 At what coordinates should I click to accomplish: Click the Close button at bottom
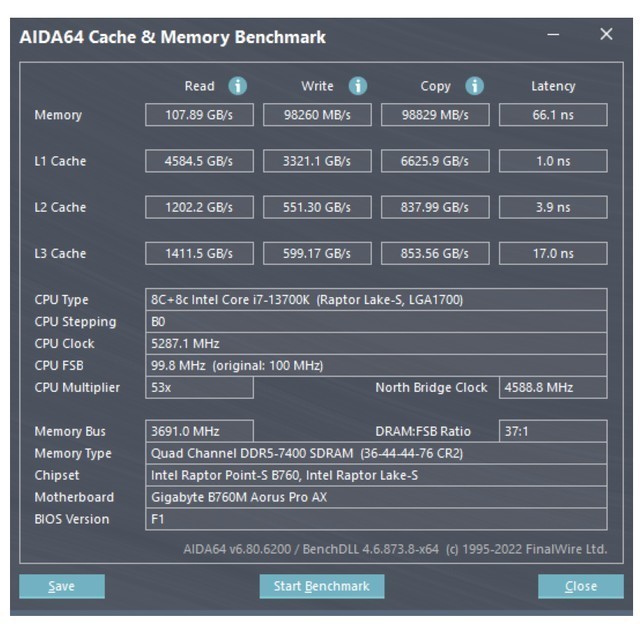581,586
